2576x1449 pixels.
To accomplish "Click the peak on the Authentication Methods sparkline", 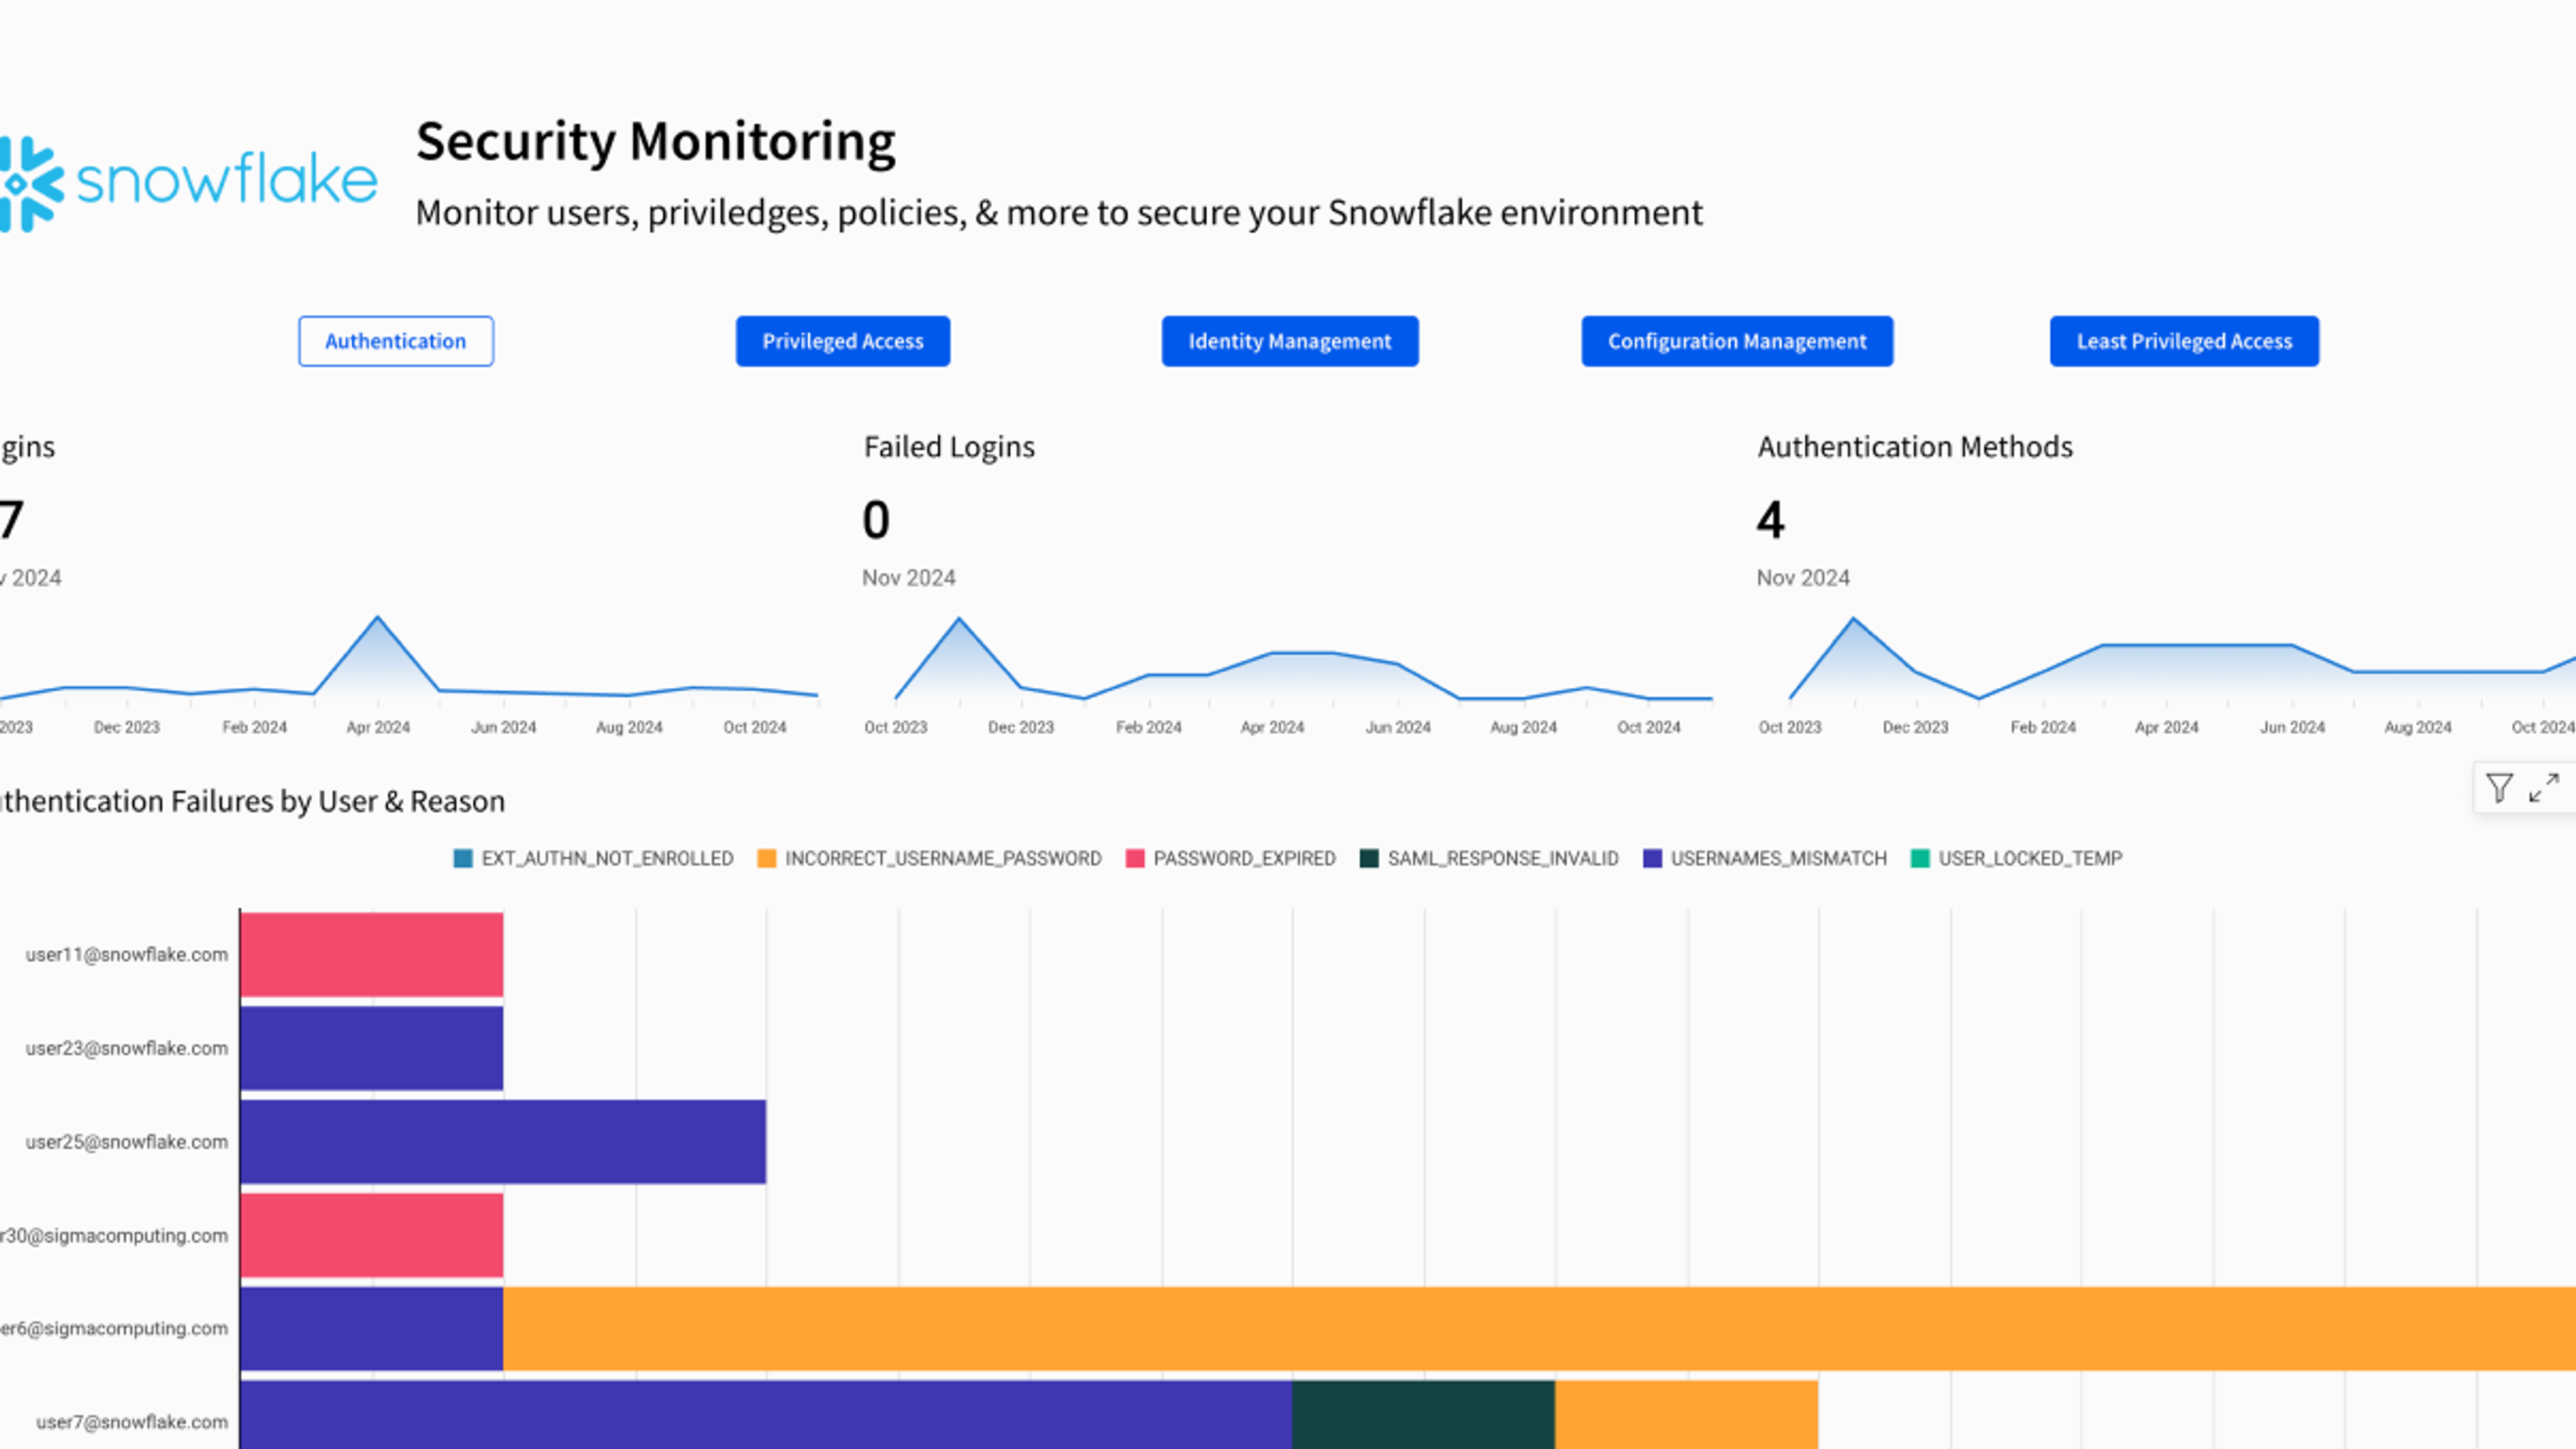I will pos(1853,619).
